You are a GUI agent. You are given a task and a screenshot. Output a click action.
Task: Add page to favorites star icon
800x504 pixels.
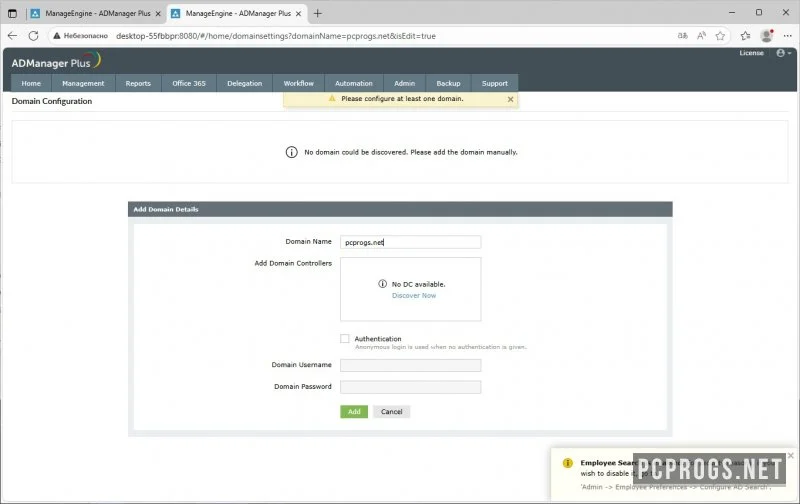720,36
